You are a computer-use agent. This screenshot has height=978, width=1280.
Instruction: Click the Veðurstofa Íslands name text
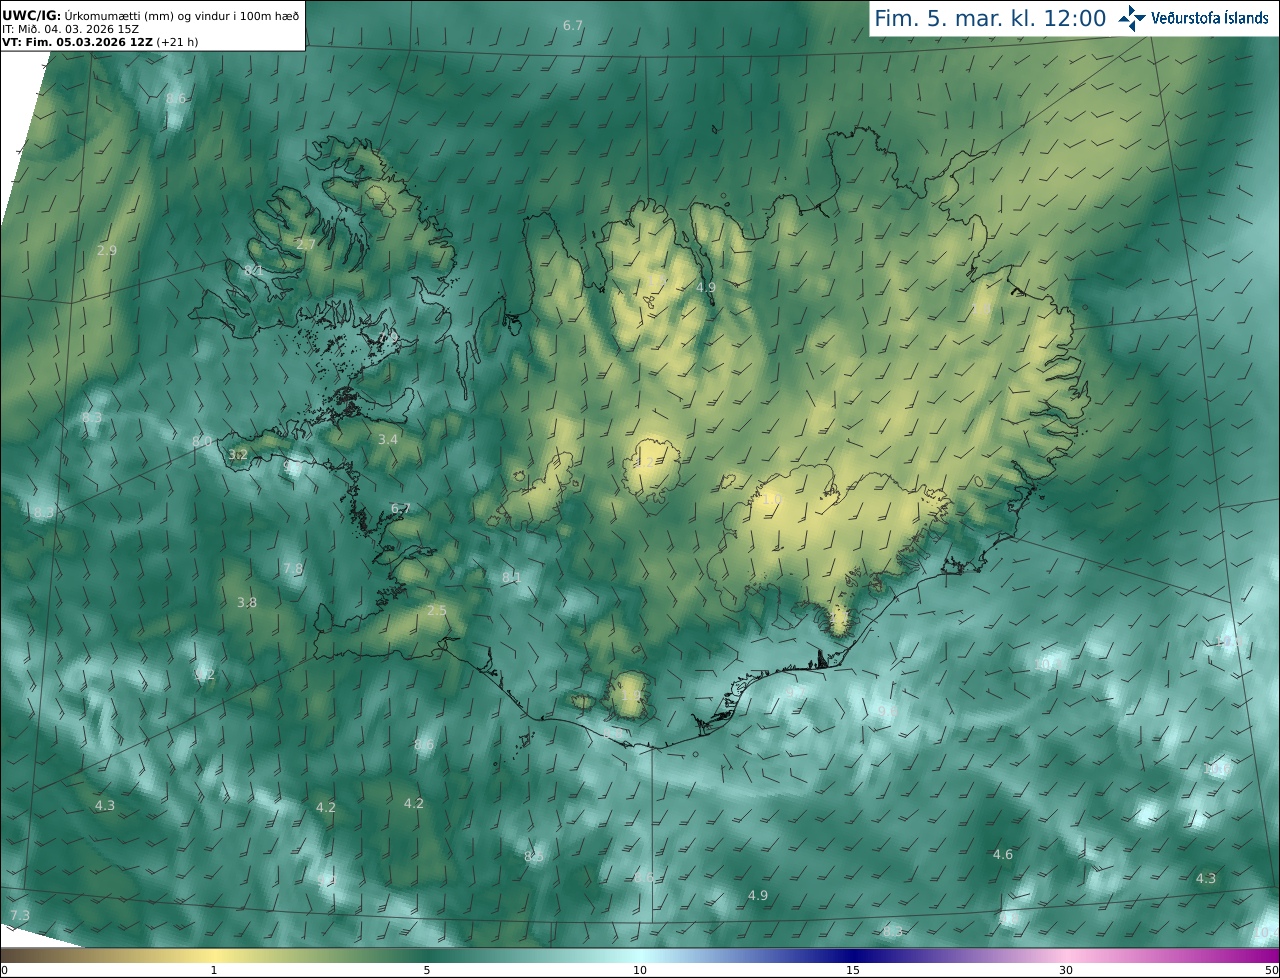tap(1209, 18)
